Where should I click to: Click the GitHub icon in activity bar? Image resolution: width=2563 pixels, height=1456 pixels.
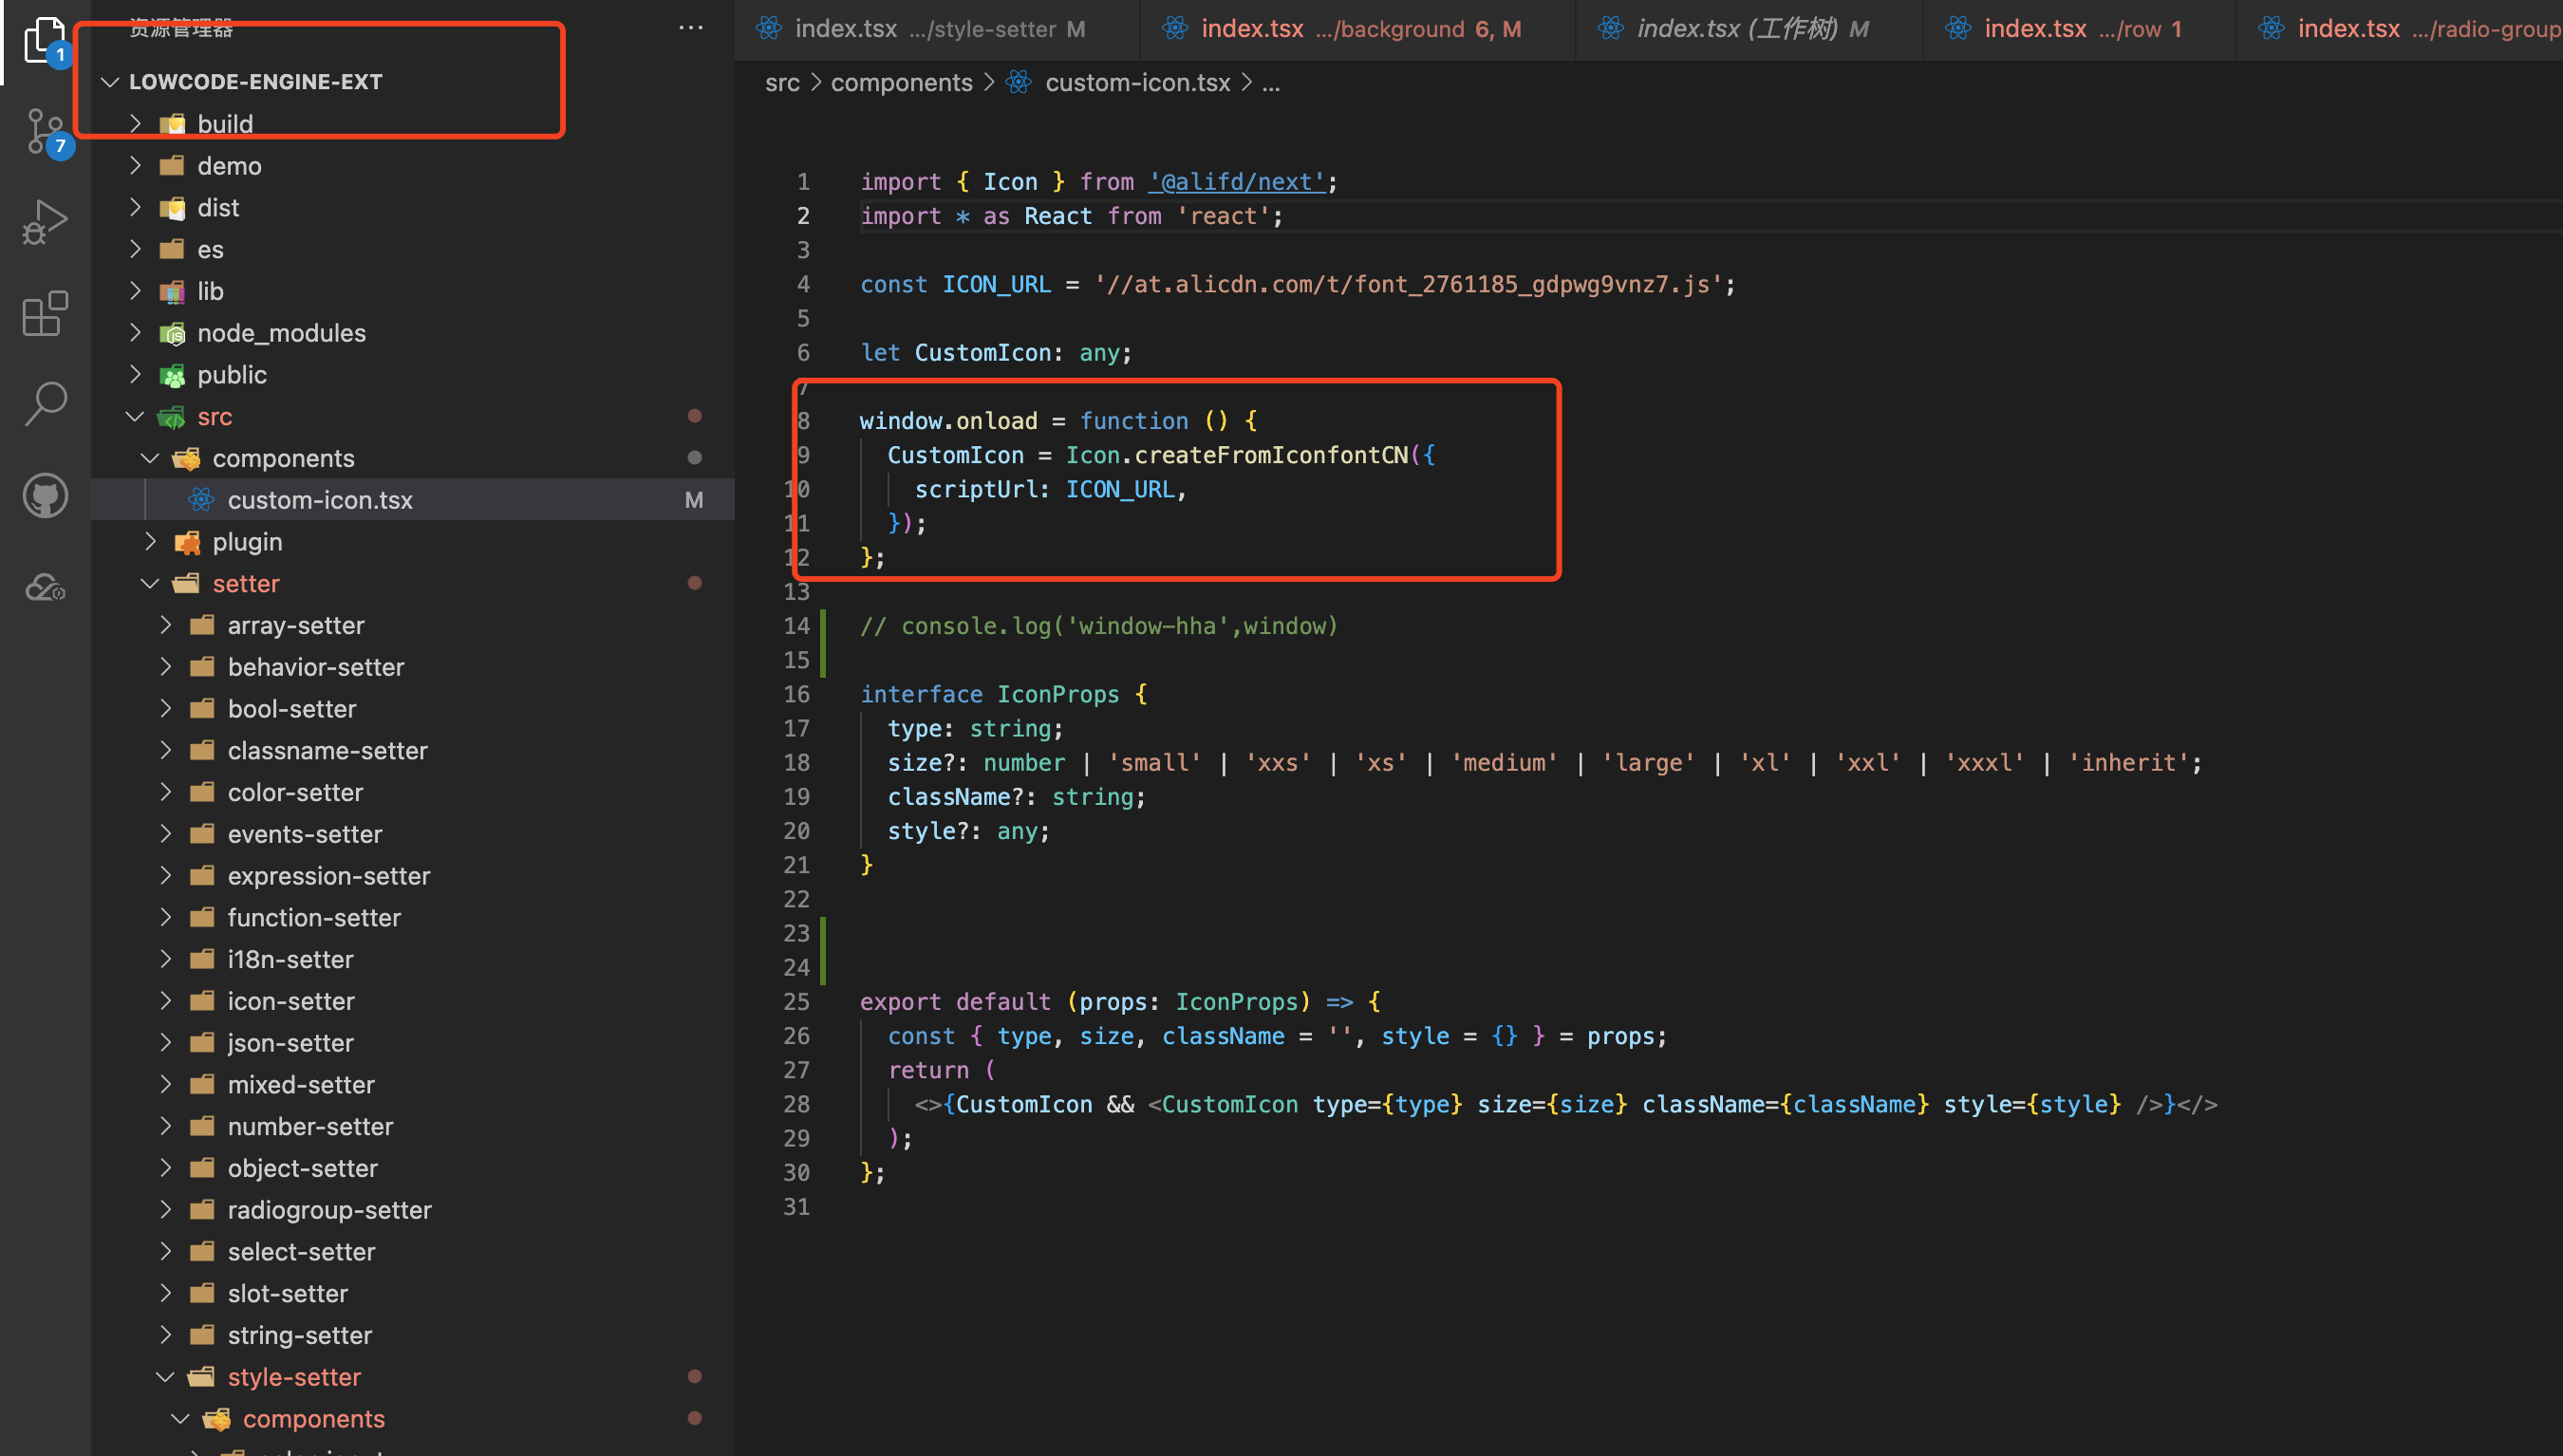[44, 494]
